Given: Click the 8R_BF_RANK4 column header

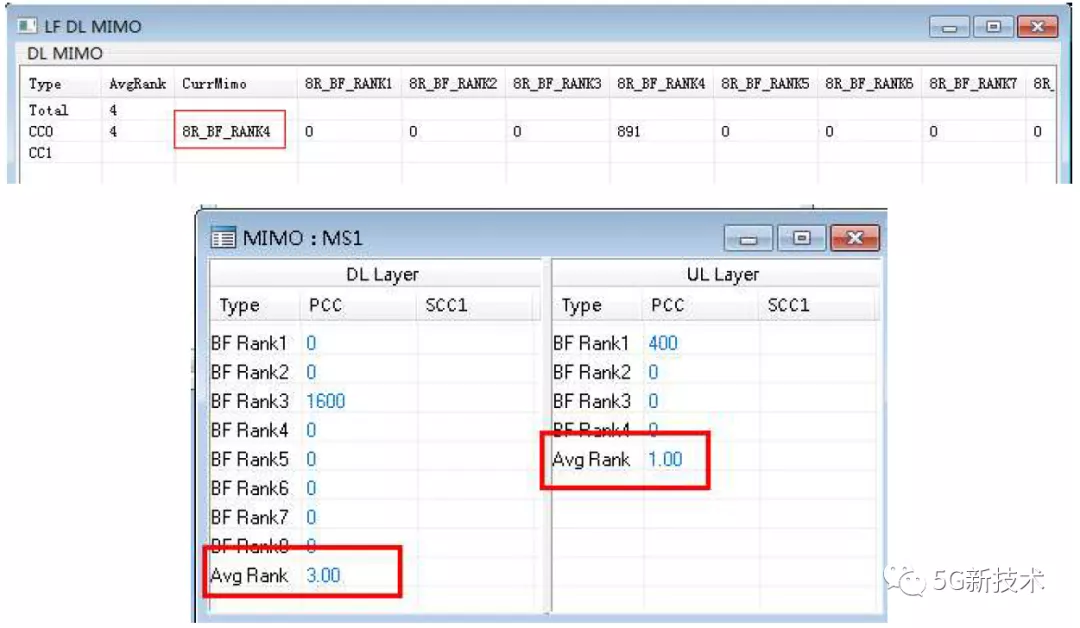Looking at the screenshot, I should coord(661,84).
